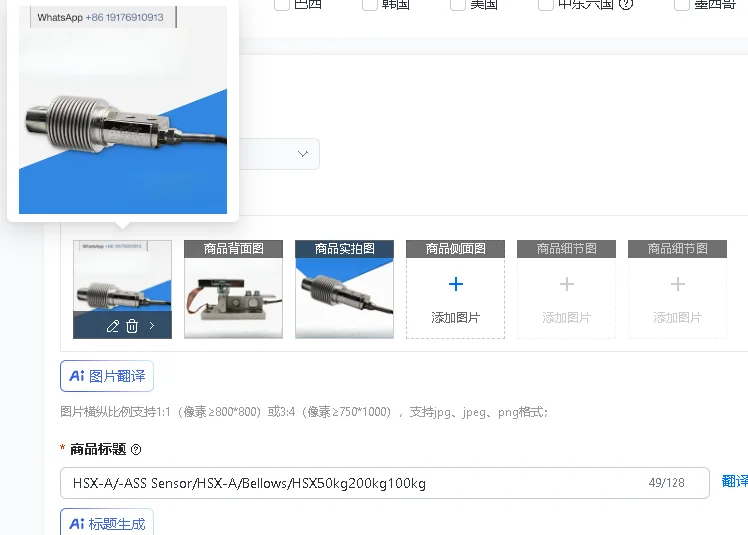This screenshot has width=748, height=535.
Task: Toggle the 巴西 checkbox
Action: tap(282, 4)
